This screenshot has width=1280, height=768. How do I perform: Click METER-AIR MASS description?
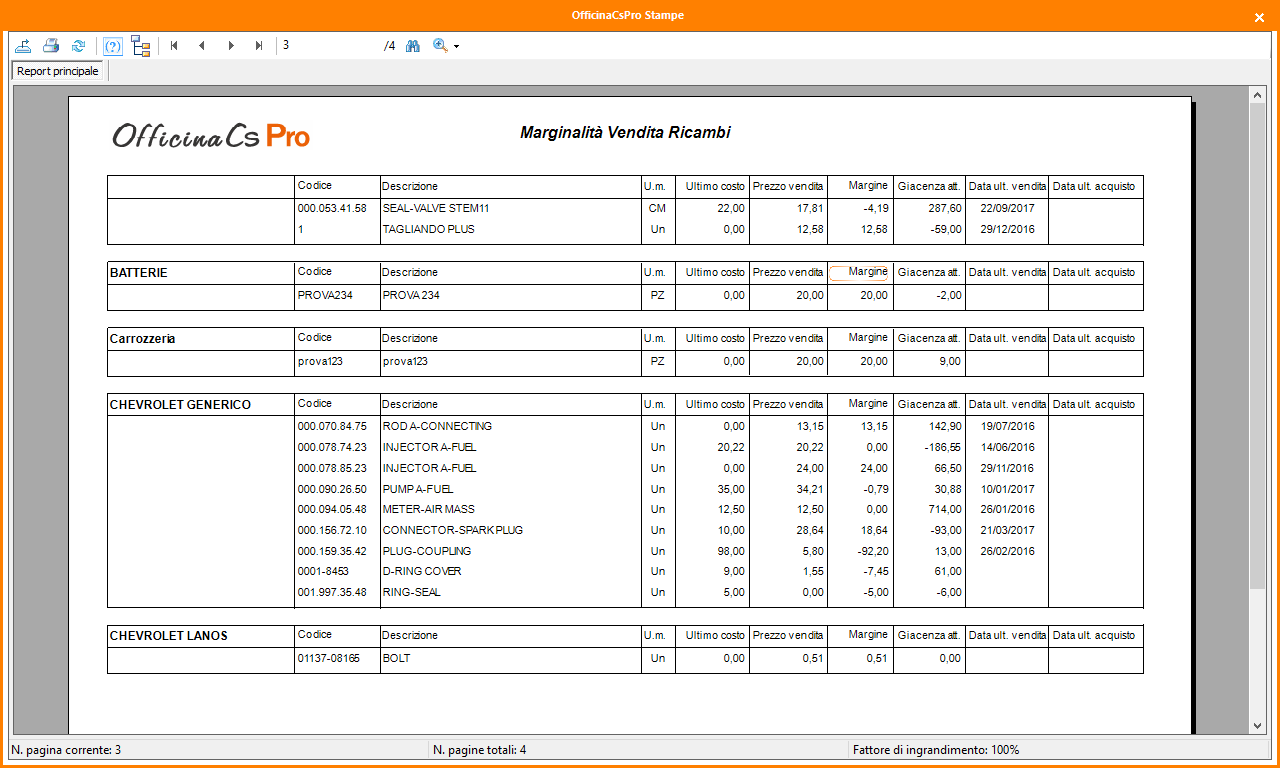[428, 510]
